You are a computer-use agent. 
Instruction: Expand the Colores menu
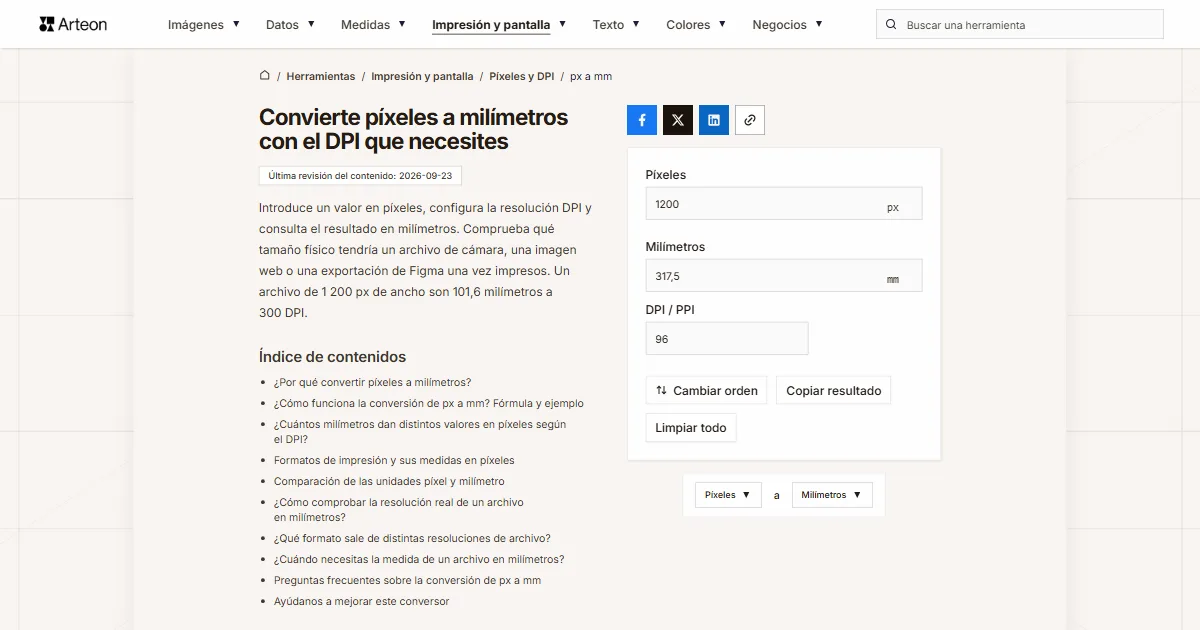point(697,25)
